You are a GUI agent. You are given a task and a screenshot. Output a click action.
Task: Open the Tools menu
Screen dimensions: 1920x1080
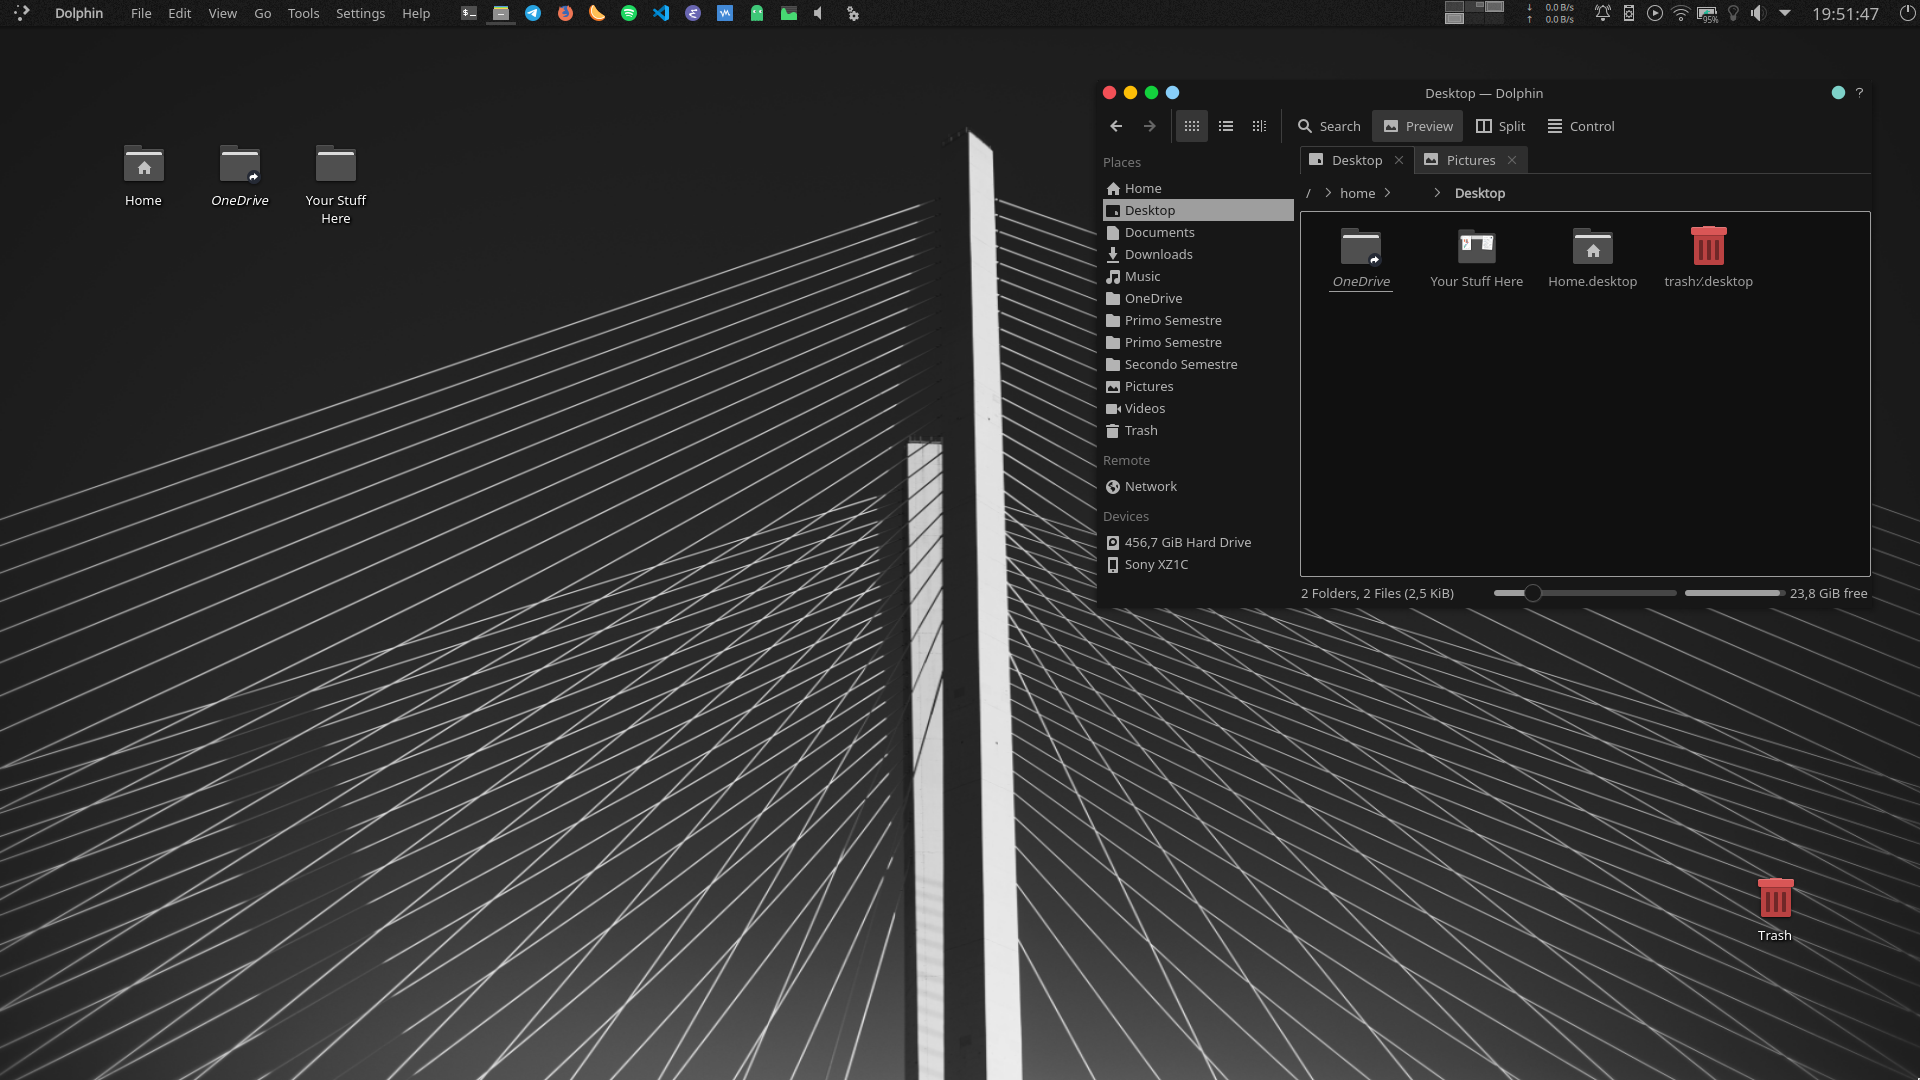[303, 13]
